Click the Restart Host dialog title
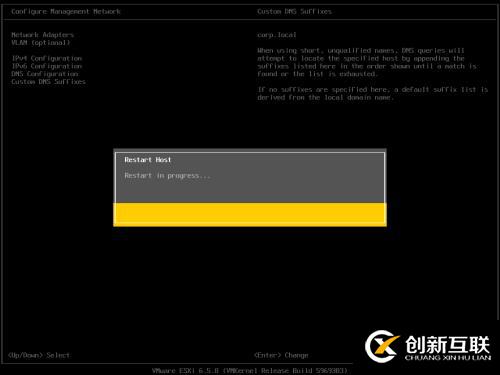The width and height of the screenshot is (500, 375). pos(148,160)
